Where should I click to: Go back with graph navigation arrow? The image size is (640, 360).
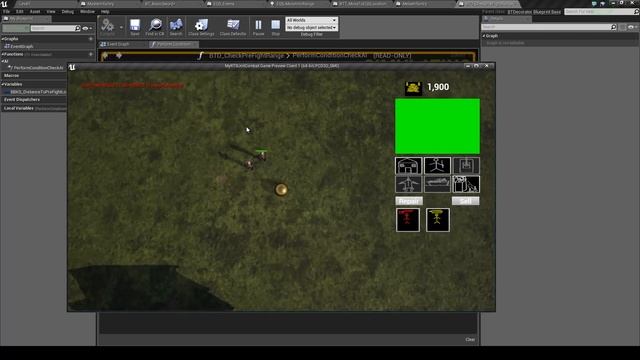coord(105,55)
